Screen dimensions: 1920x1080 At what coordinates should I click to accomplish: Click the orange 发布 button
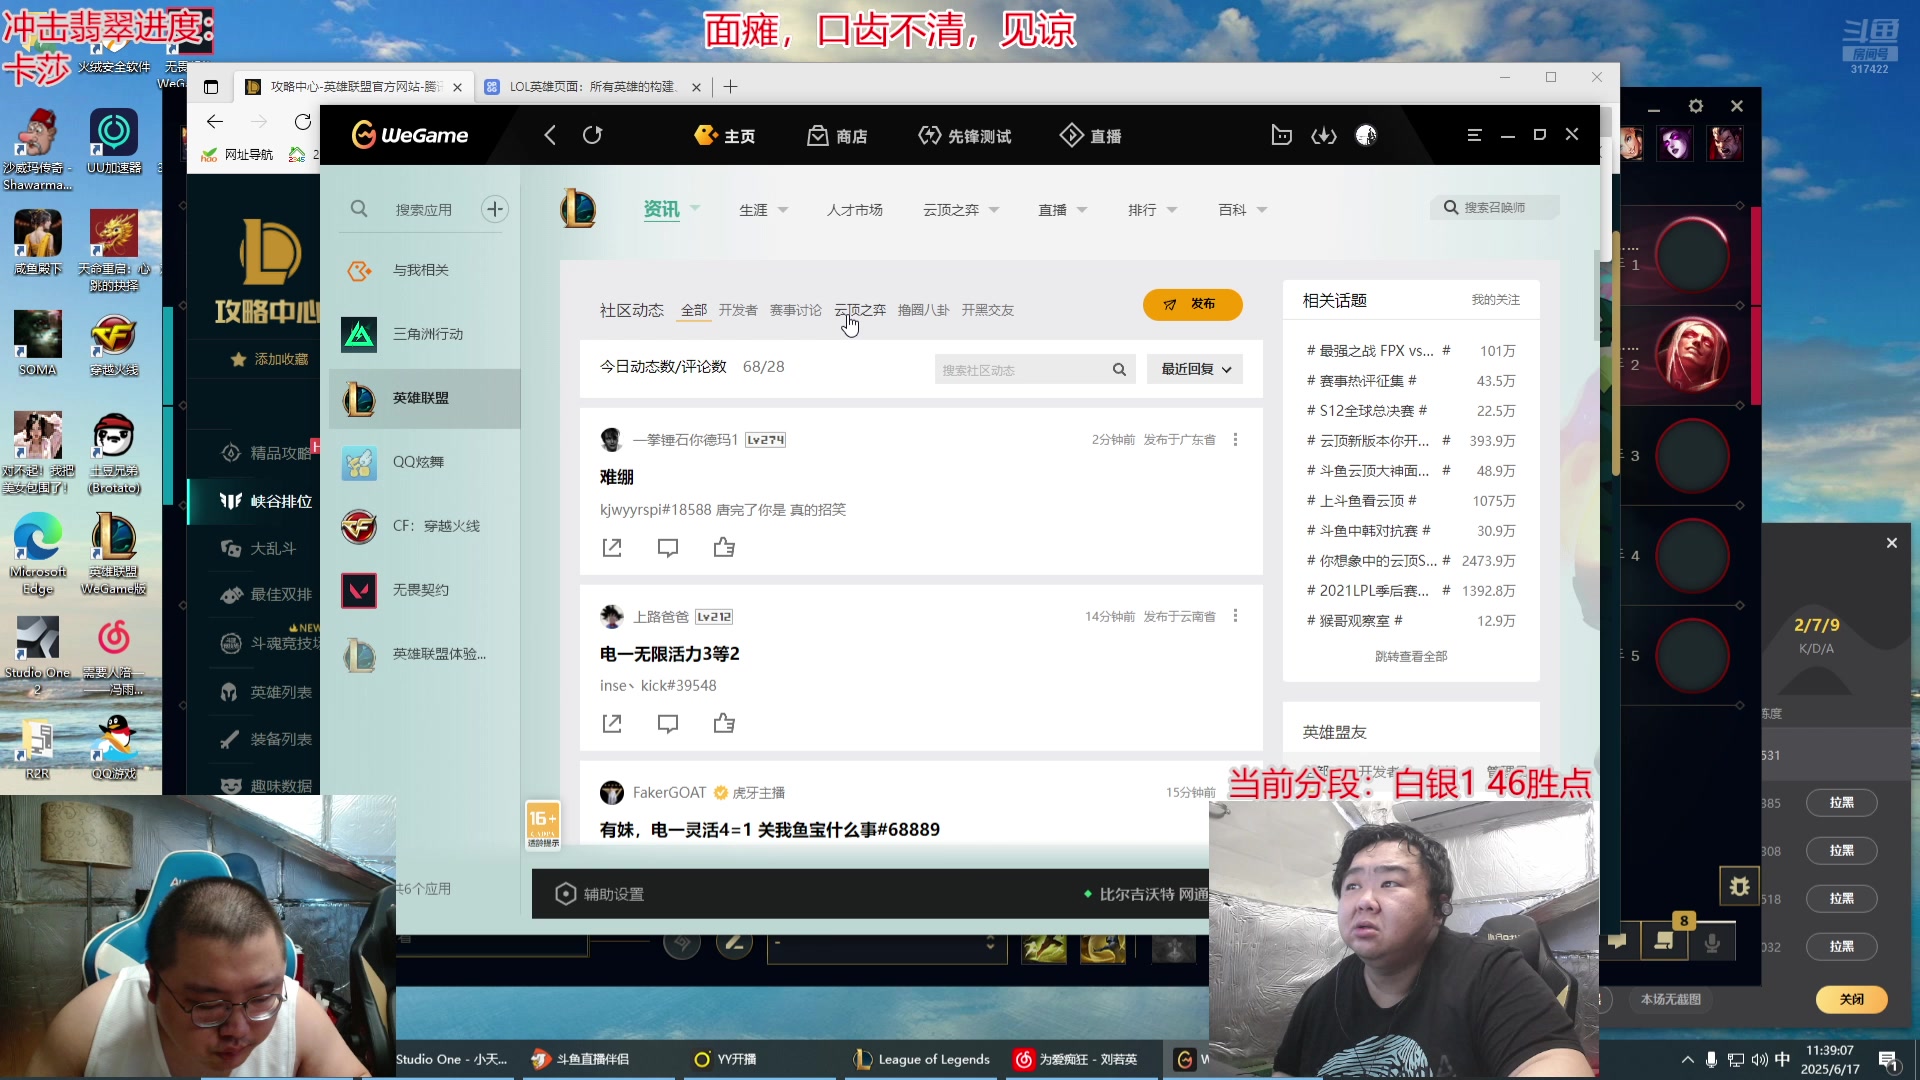(x=1192, y=304)
